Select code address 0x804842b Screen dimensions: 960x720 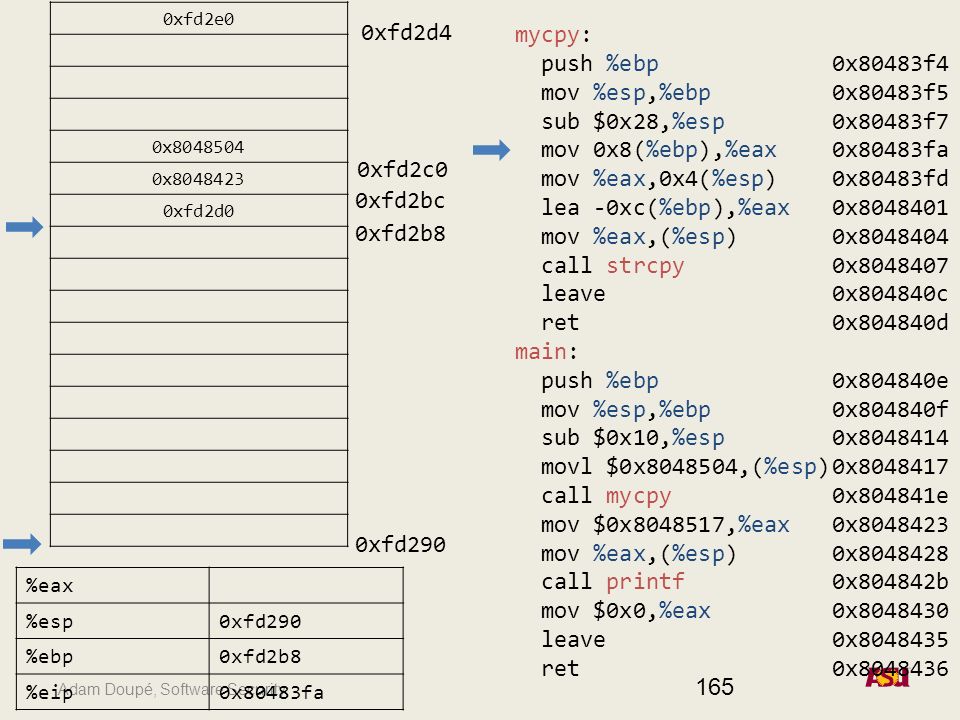[890, 582]
